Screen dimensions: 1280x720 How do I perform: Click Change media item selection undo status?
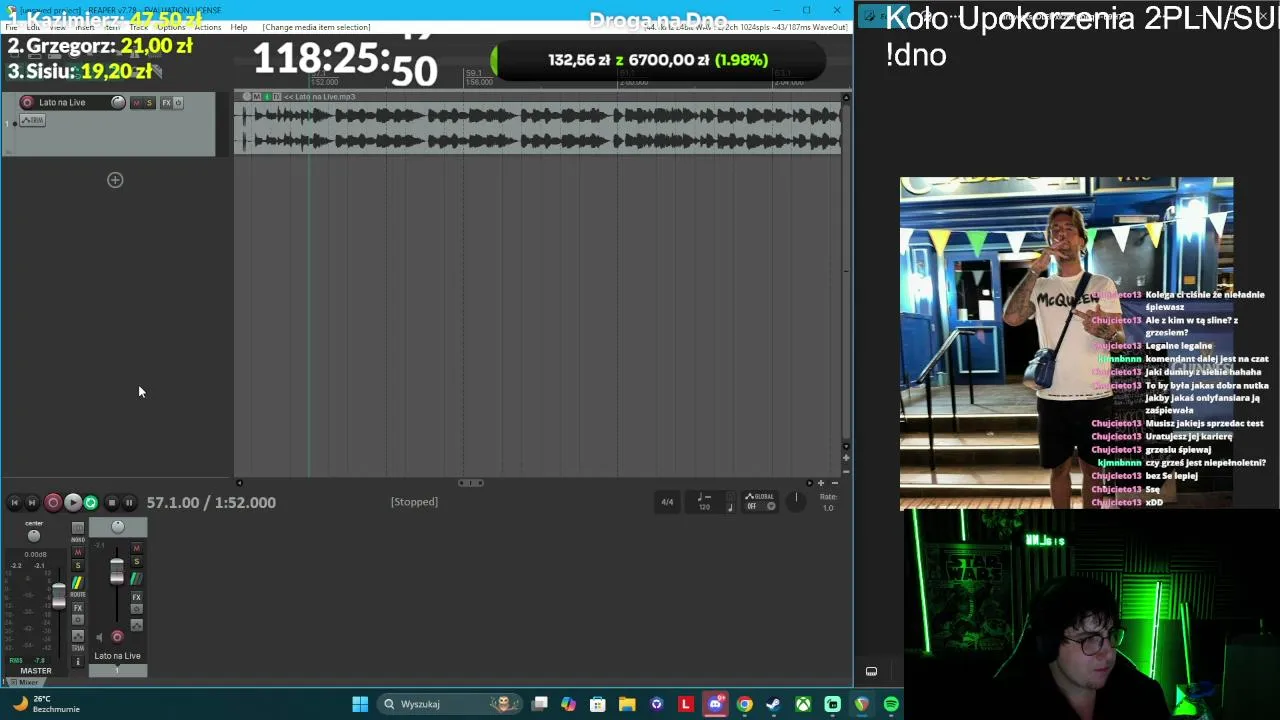(316, 27)
